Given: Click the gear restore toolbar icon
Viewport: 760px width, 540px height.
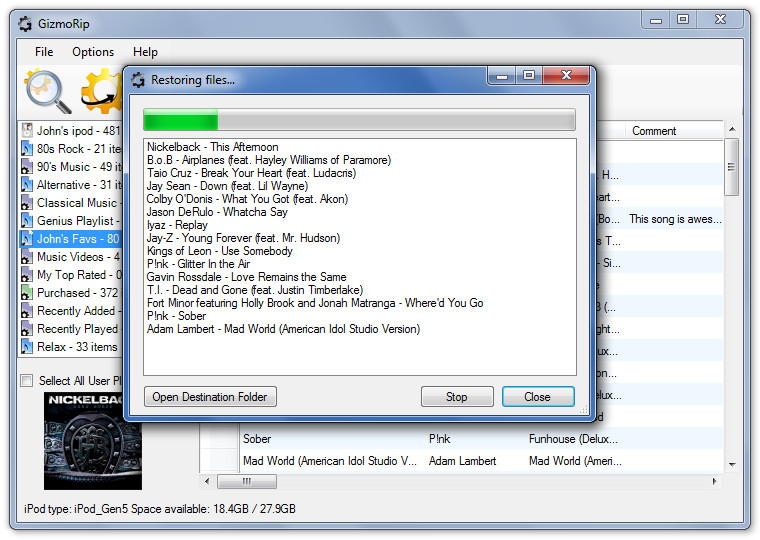Looking at the screenshot, I should coord(101,91).
